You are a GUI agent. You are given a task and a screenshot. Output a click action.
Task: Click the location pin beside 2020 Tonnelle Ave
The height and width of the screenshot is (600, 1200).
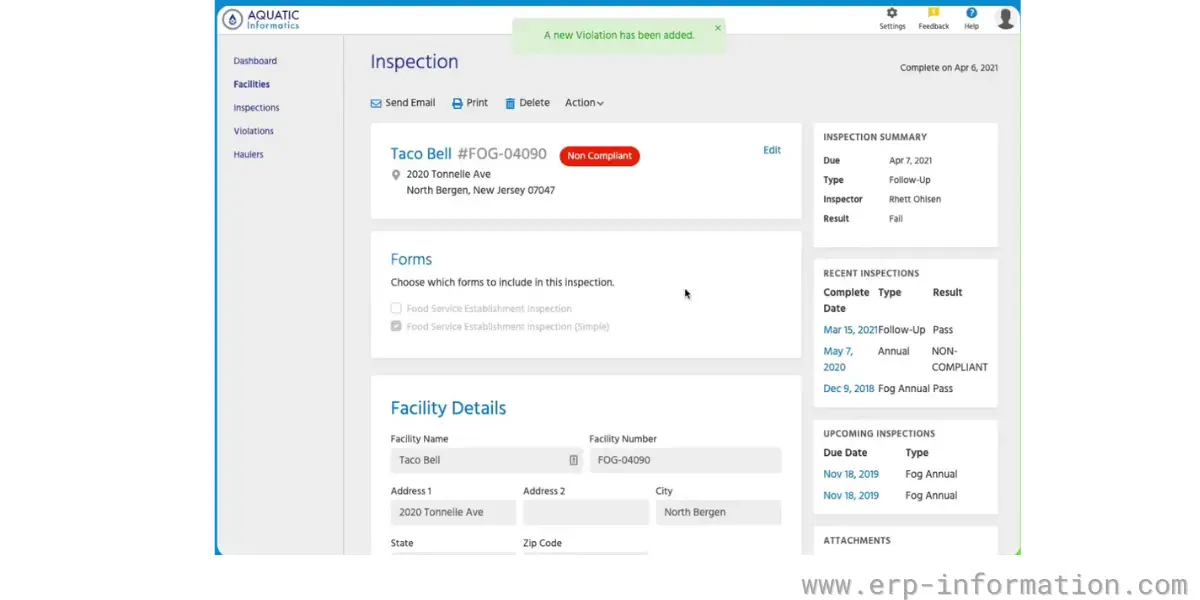[396, 175]
